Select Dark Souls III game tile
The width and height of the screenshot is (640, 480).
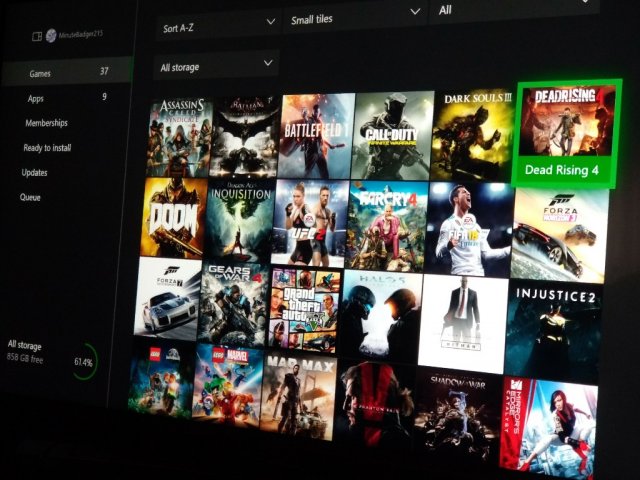point(473,134)
